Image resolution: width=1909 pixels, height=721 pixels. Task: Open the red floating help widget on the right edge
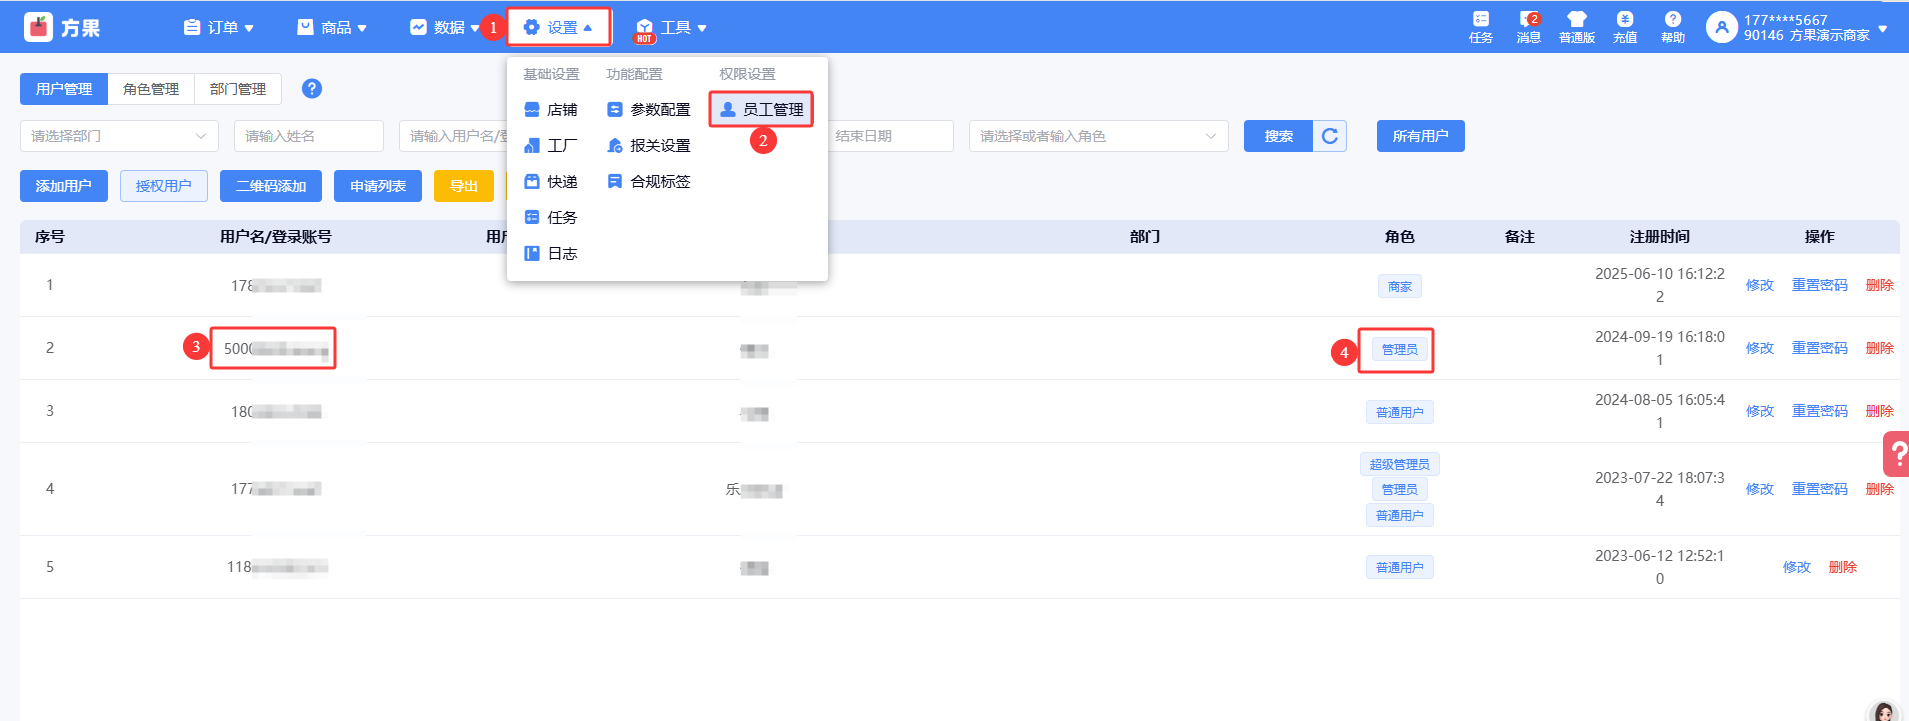coord(1896,454)
